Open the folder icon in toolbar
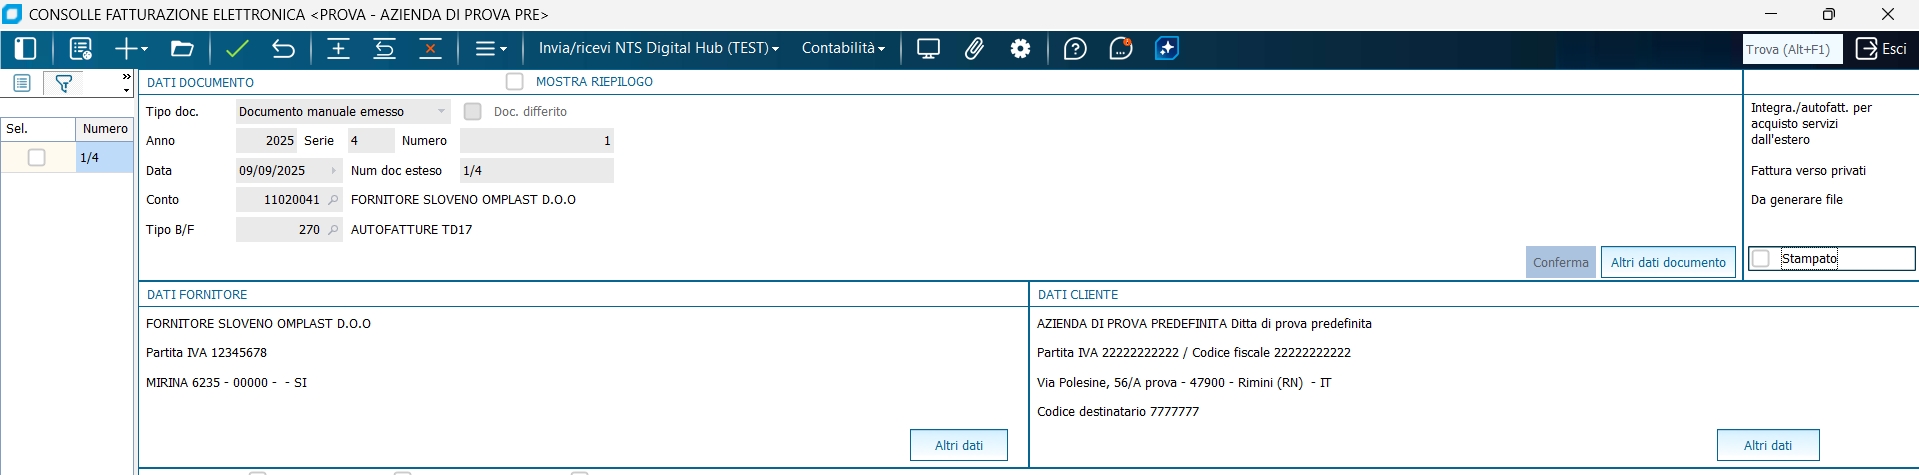Viewport: 1919px width, 475px height. (x=182, y=49)
